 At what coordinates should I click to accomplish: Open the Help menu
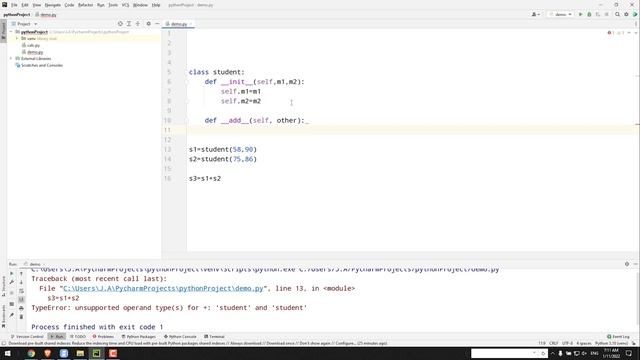click(x=156, y=5)
